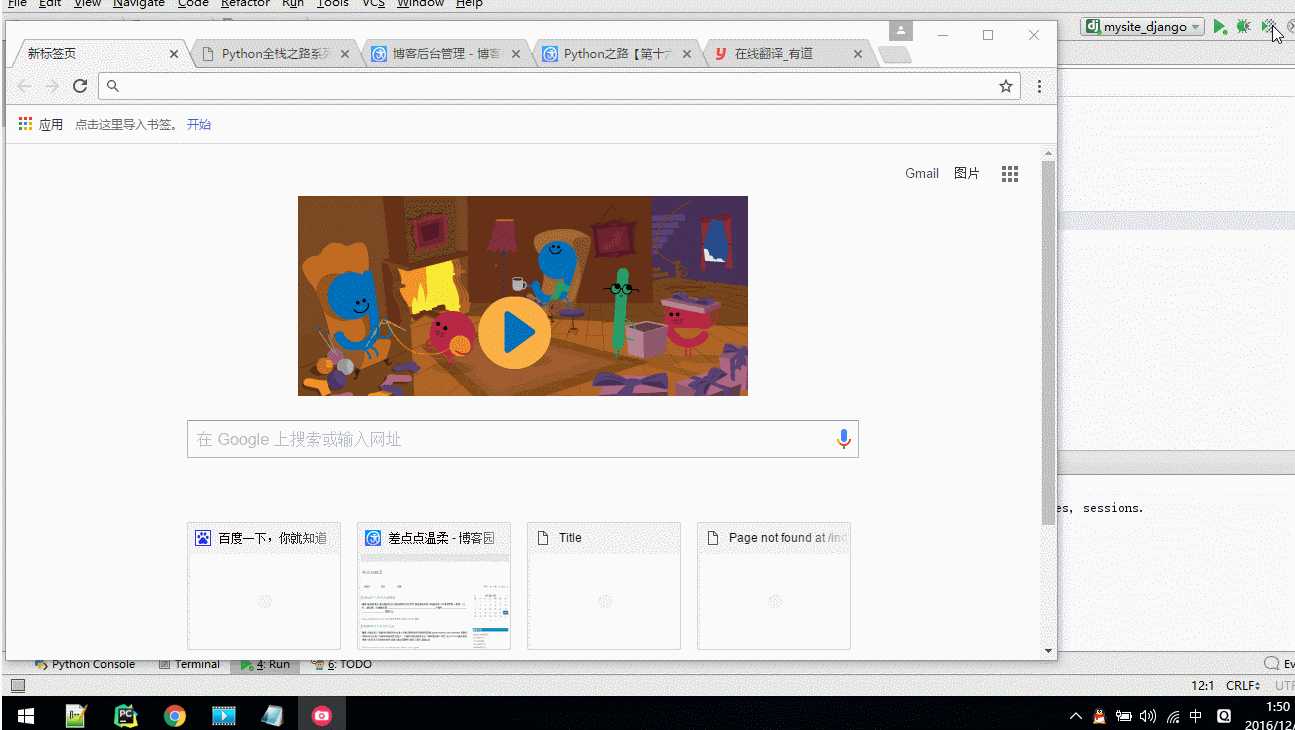Focus the Chrome address bar

click(x=559, y=86)
